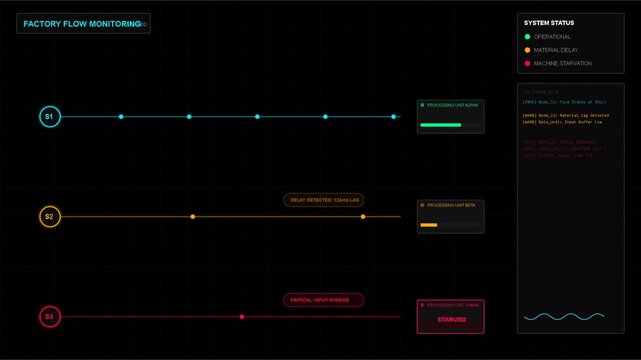Click the 'SYSTEM STATUS' heading
Image resolution: width=641 pixels, height=360 pixels.
(x=549, y=23)
